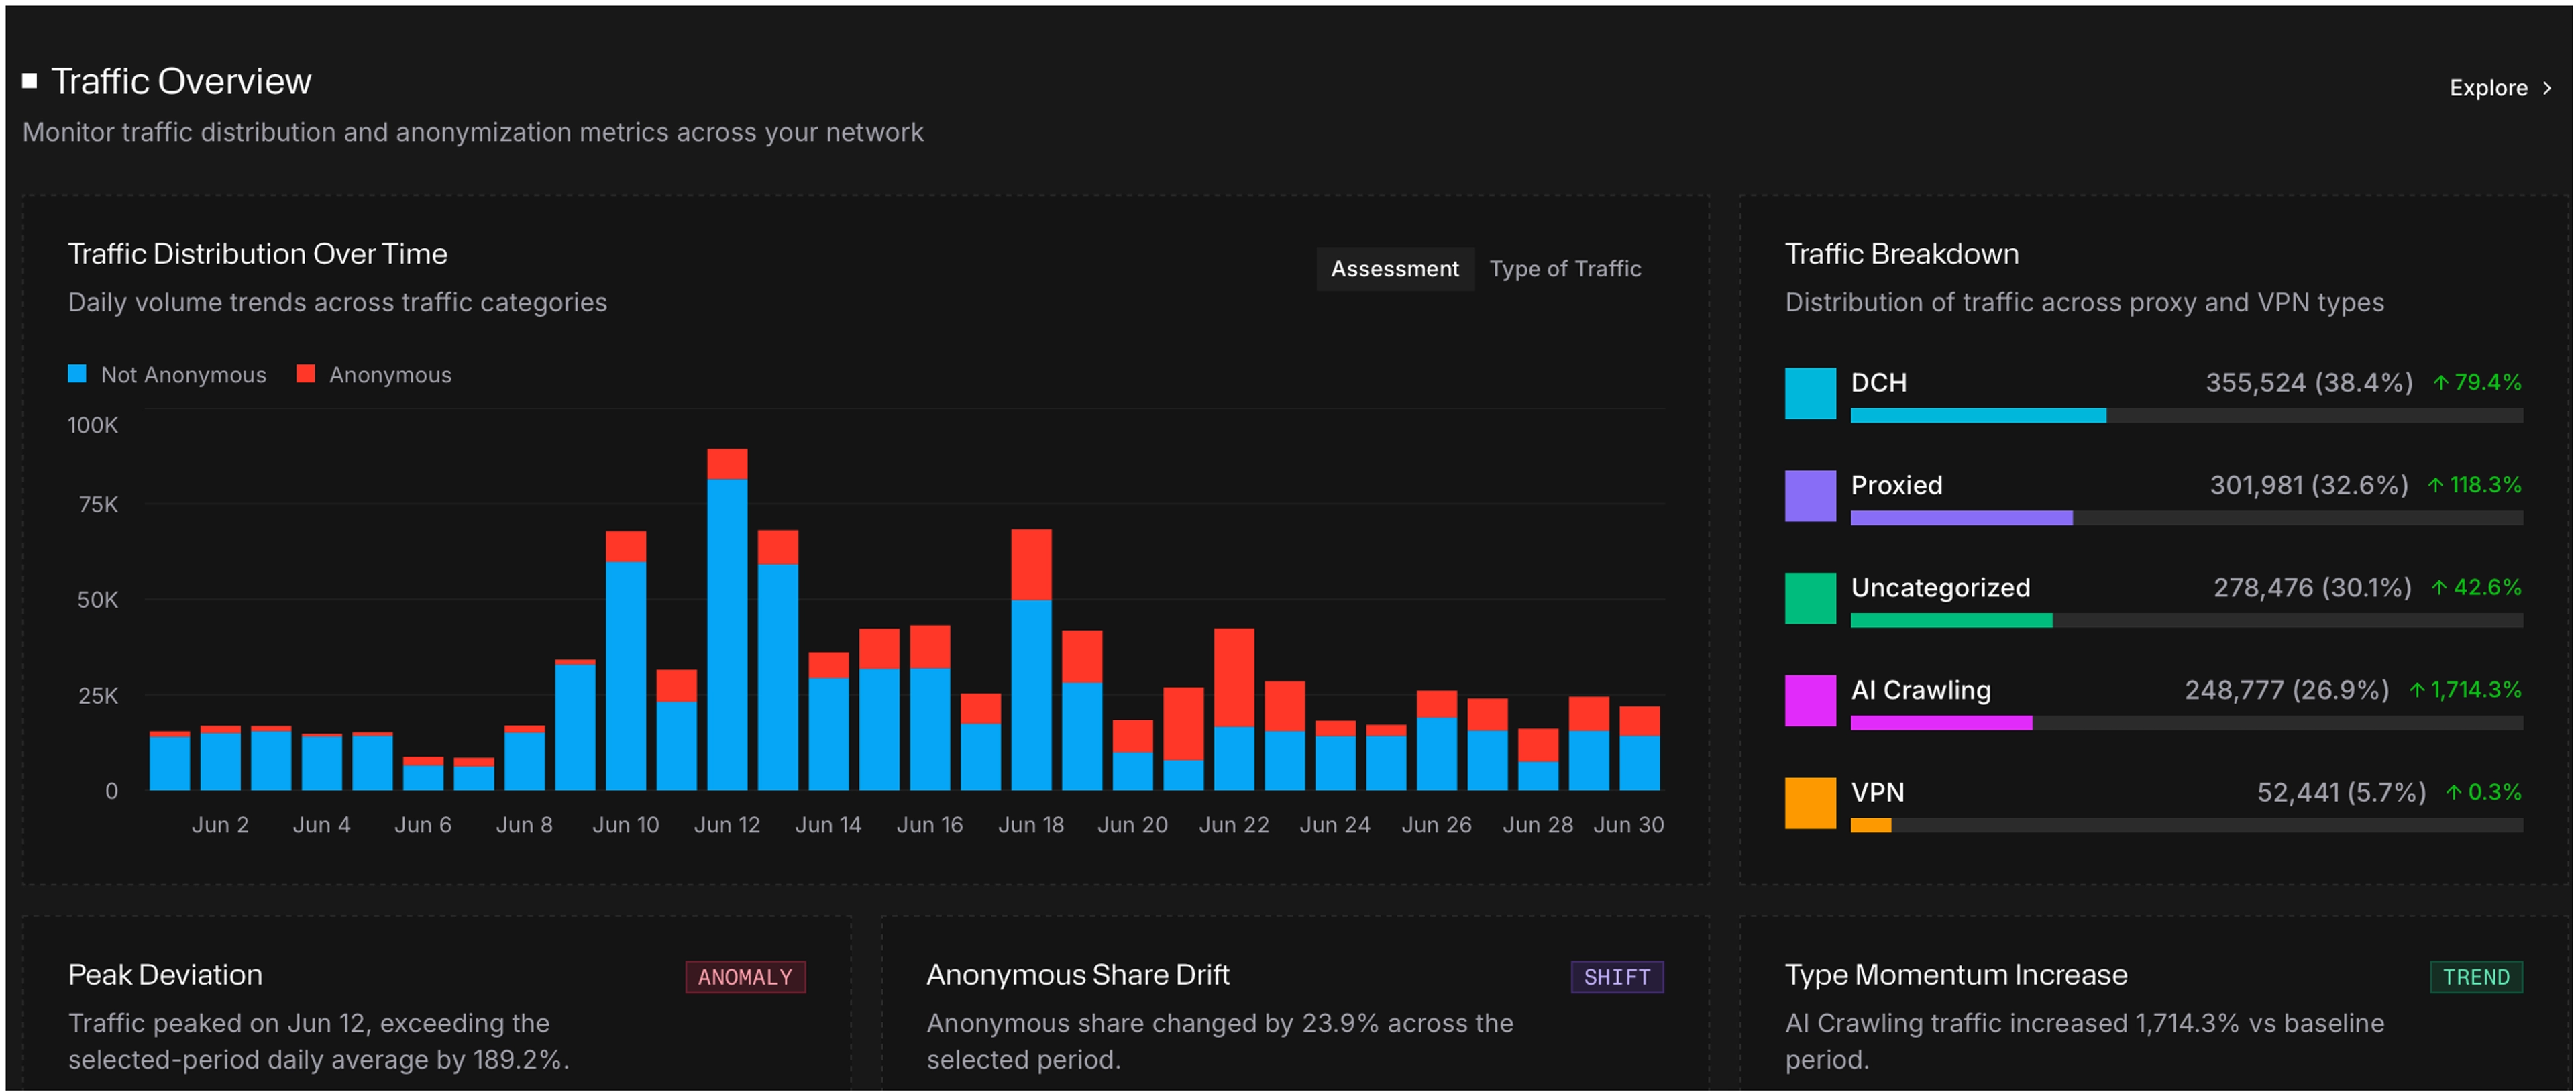The image size is (2576, 1092).
Task: Click the value 355,524 (38.4%)
Action: point(2309,383)
